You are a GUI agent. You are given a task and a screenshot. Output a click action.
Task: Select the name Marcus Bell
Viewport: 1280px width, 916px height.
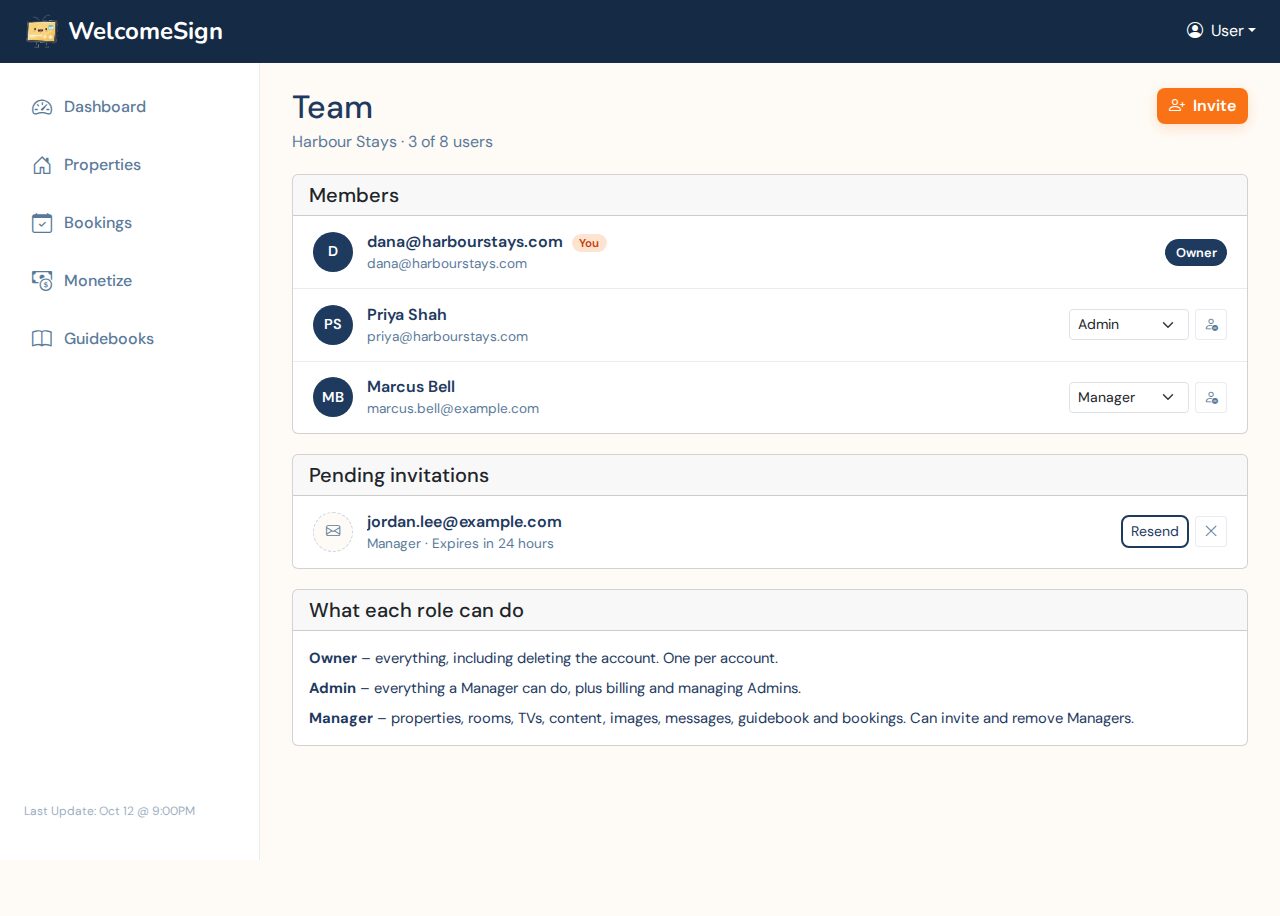tap(411, 387)
